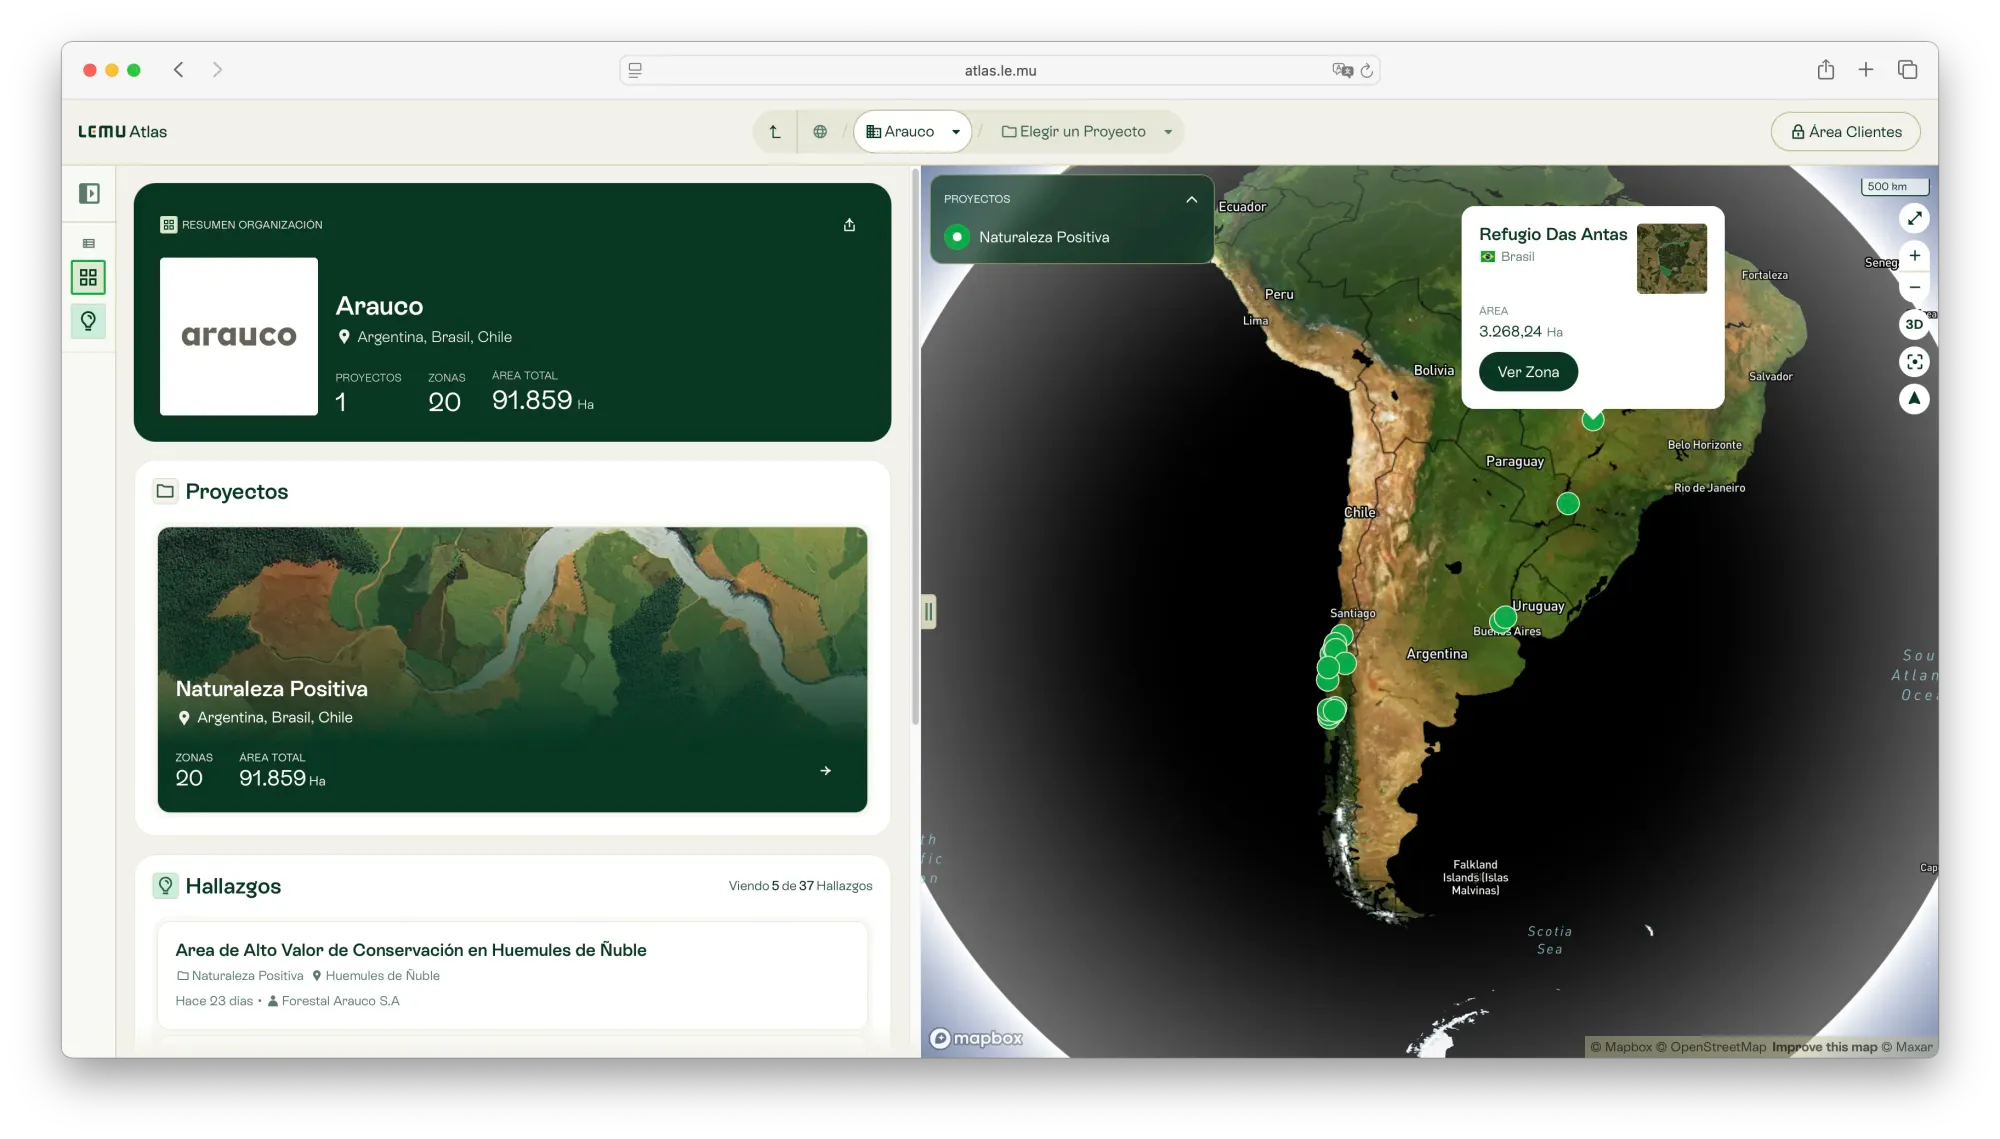The width and height of the screenshot is (2000, 1139).
Task: Zoom in on the map
Action: pos(1914,255)
